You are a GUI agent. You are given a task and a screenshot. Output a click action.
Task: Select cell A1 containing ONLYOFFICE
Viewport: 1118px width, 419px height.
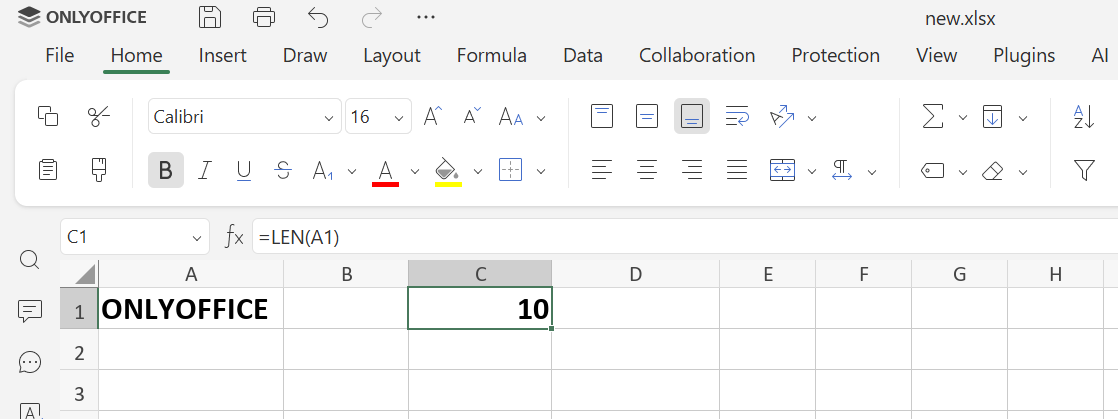(x=191, y=309)
